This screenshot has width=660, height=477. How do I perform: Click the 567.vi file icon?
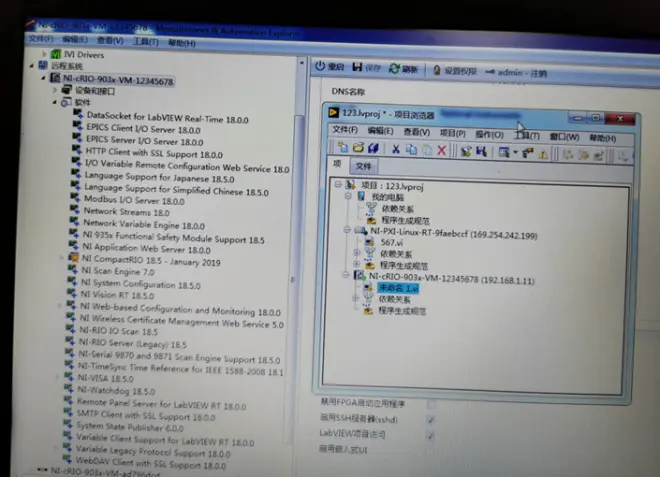(x=369, y=242)
